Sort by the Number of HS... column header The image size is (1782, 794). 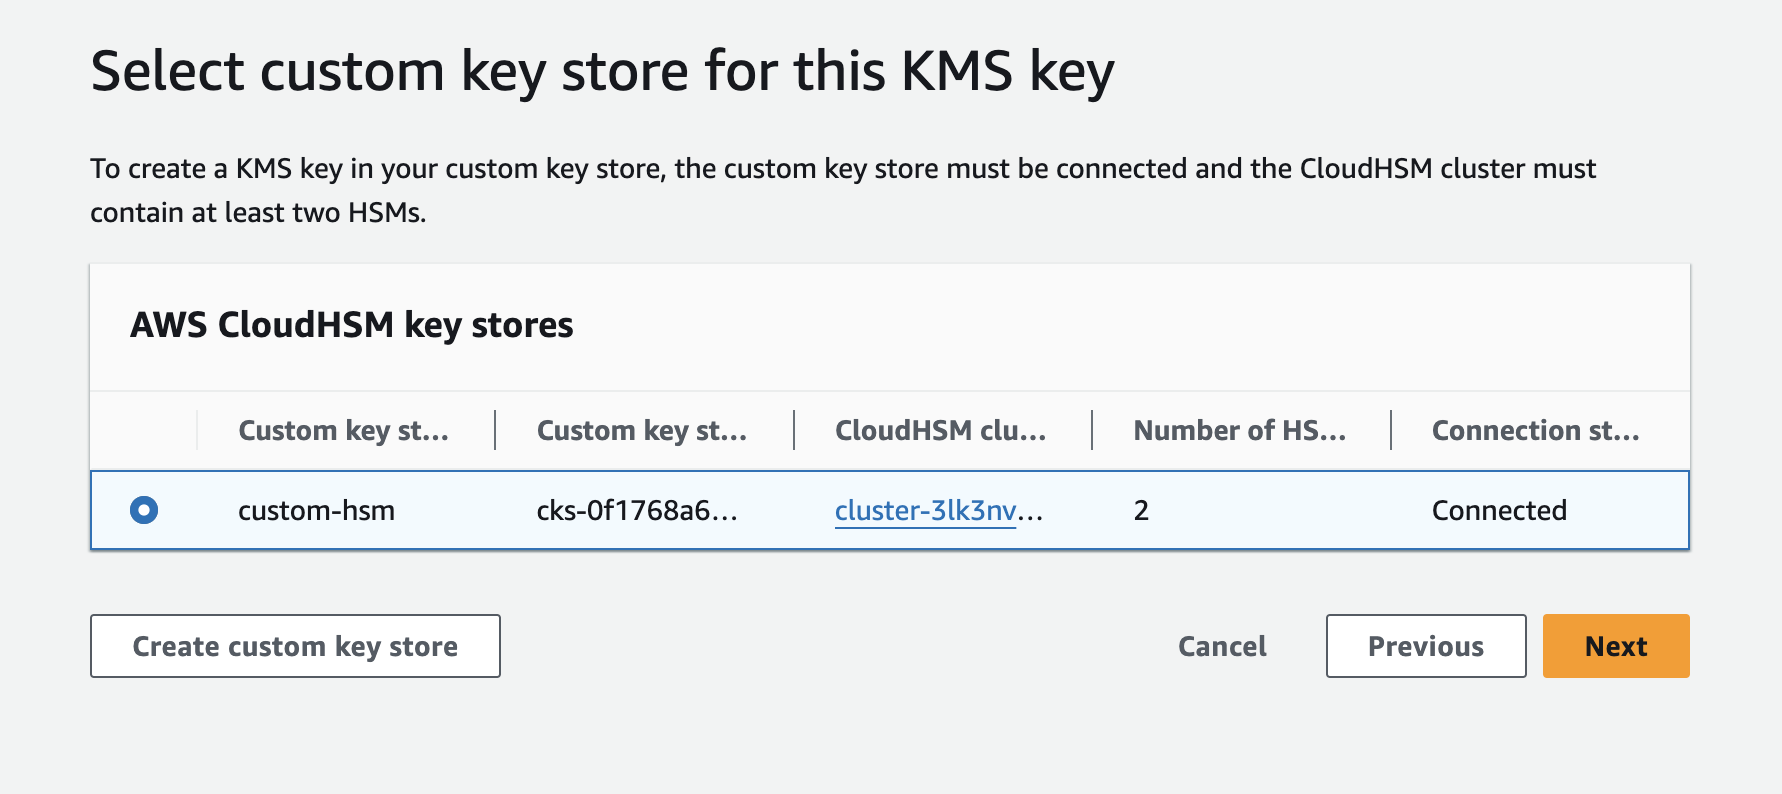click(x=1239, y=430)
